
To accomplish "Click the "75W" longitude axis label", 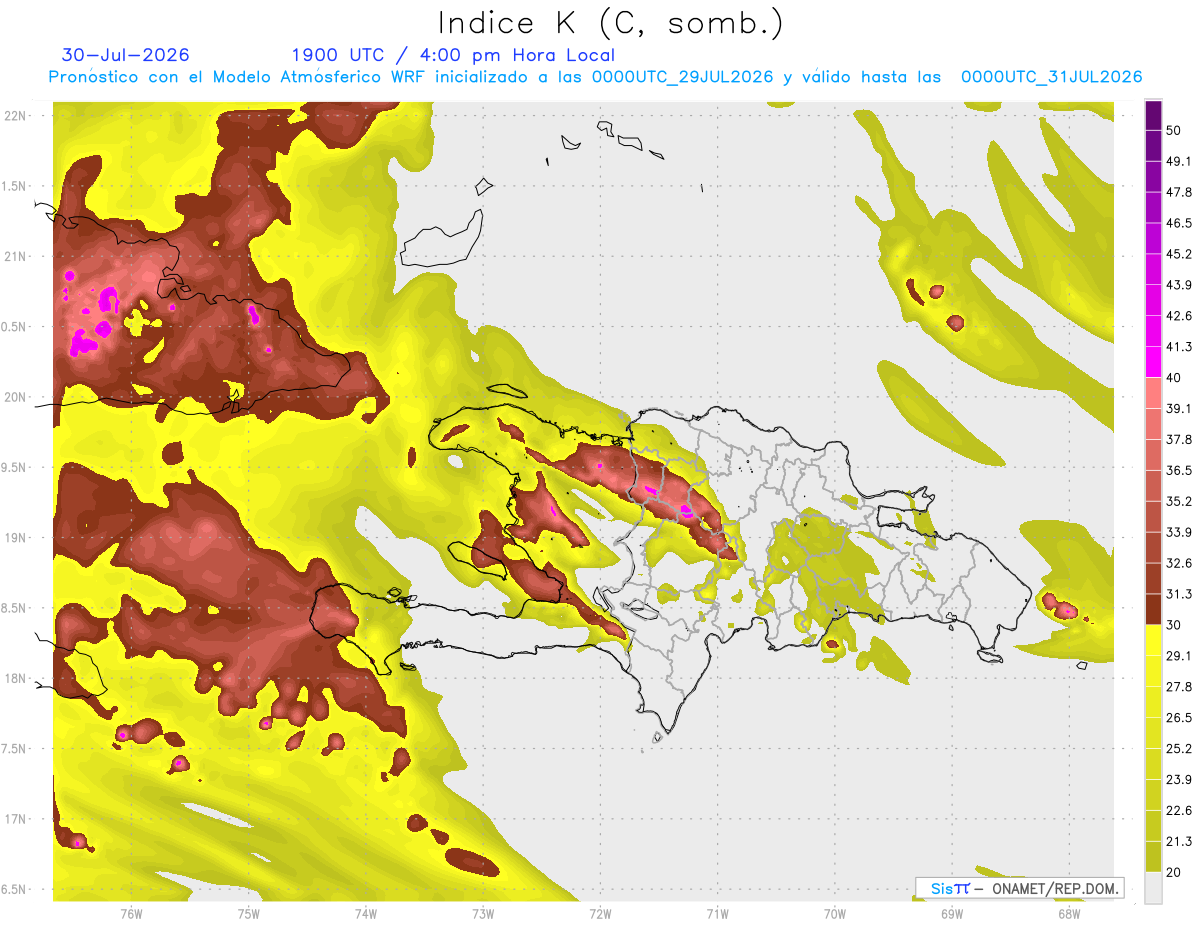I will coord(249,913).
